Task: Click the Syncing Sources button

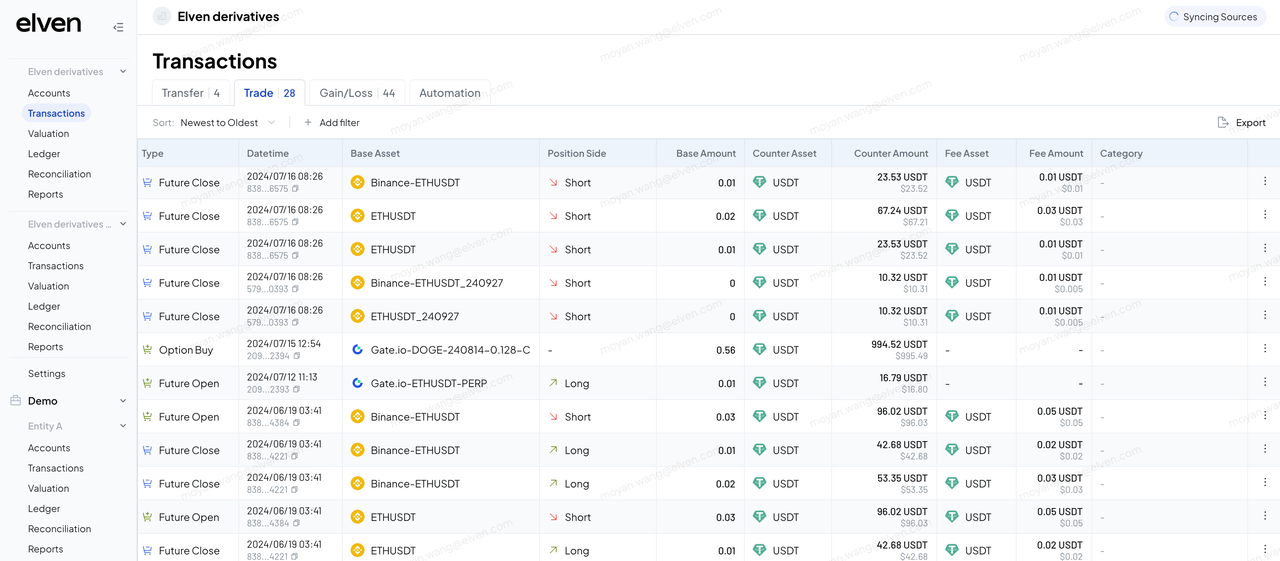Action: pyautogui.click(x=1215, y=17)
